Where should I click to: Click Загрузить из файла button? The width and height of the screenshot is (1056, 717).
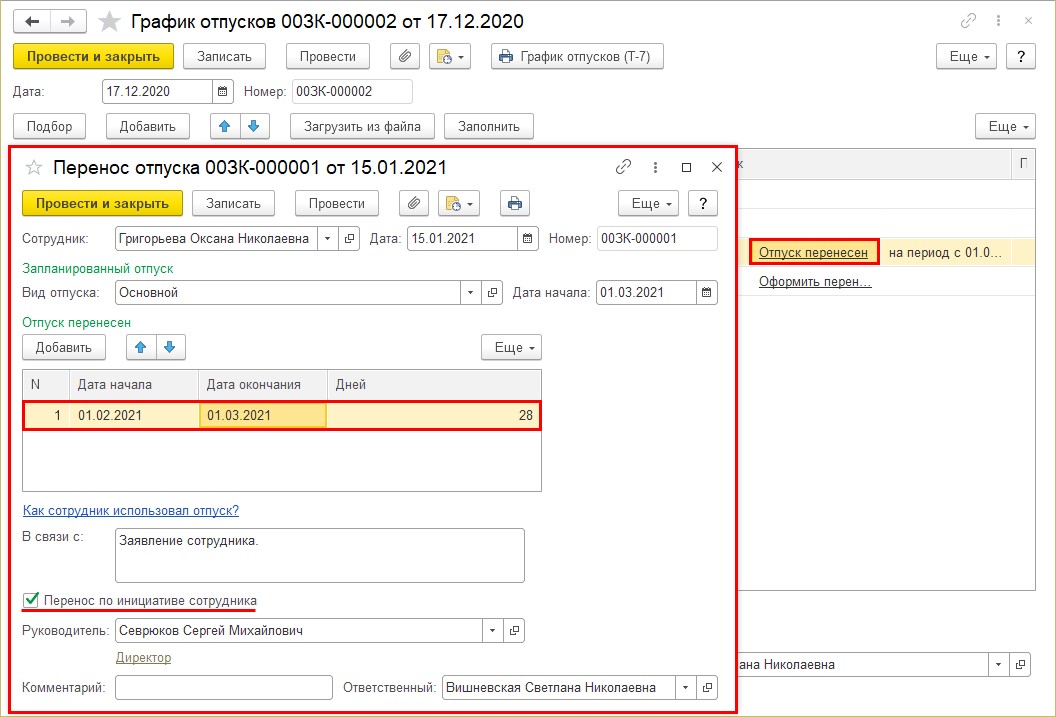coord(362,127)
